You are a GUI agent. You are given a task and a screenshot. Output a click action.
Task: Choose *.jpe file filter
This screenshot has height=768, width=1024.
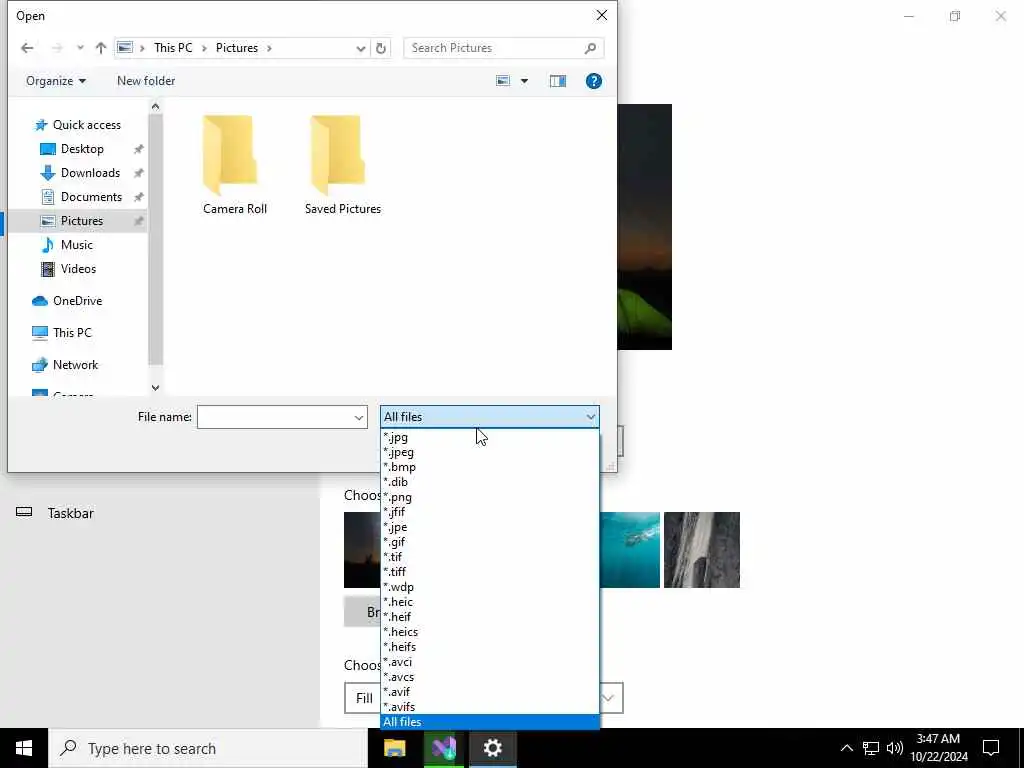pos(489,528)
